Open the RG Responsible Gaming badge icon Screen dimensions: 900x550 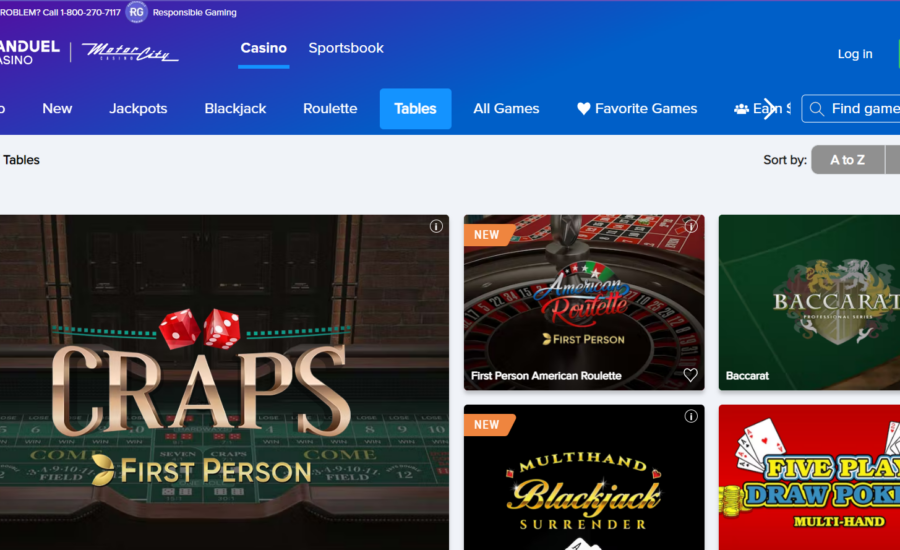click(136, 12)
